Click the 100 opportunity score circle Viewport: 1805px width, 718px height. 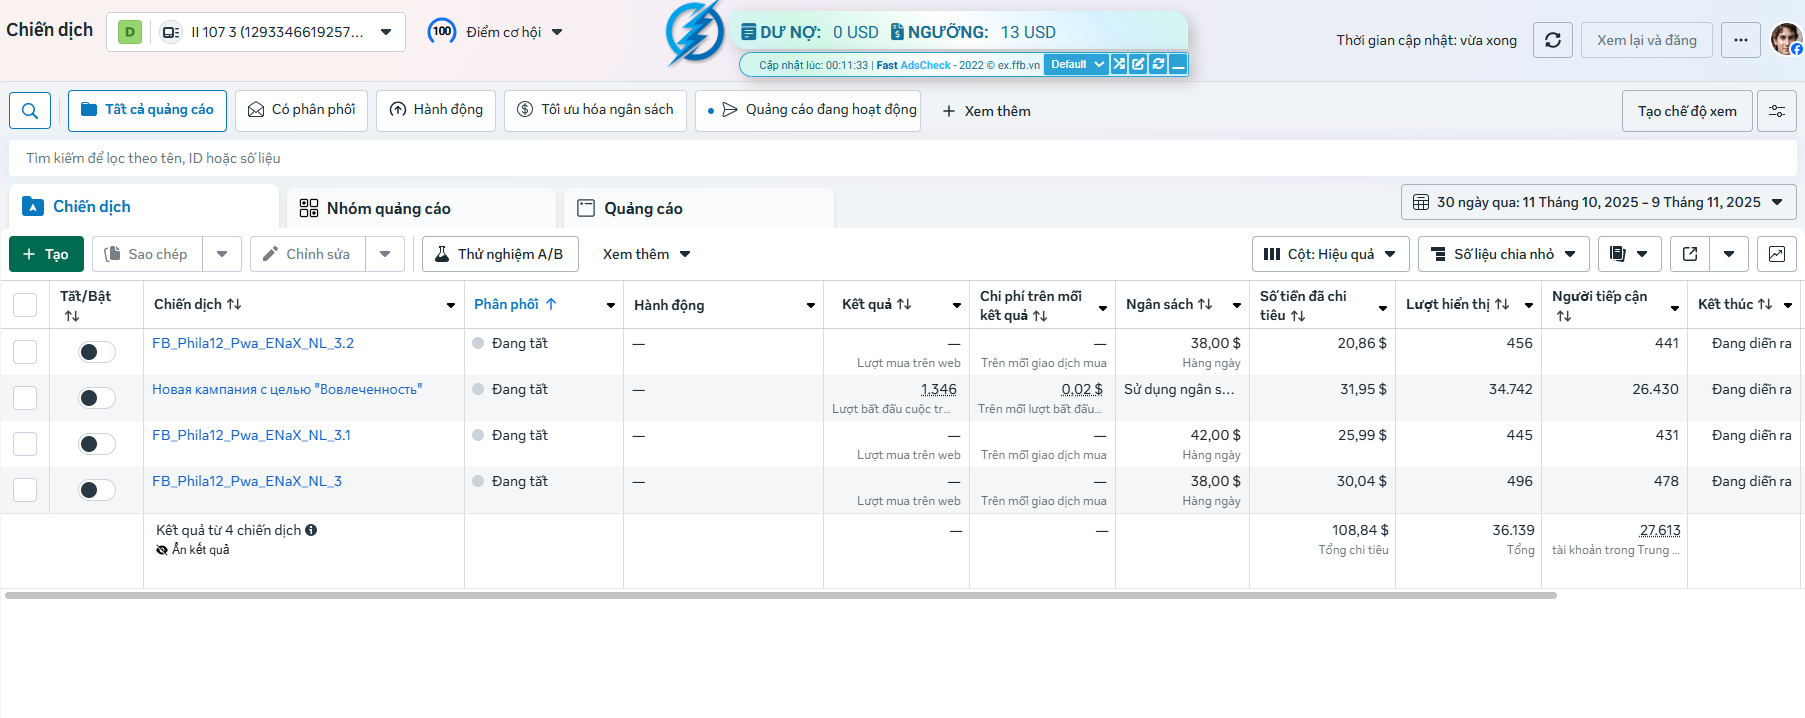[x=442, y=32]
